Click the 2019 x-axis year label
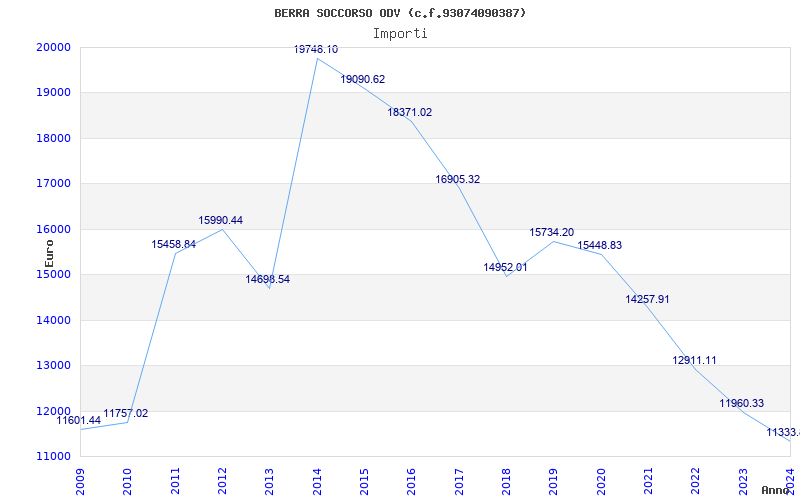 [554, 482]
